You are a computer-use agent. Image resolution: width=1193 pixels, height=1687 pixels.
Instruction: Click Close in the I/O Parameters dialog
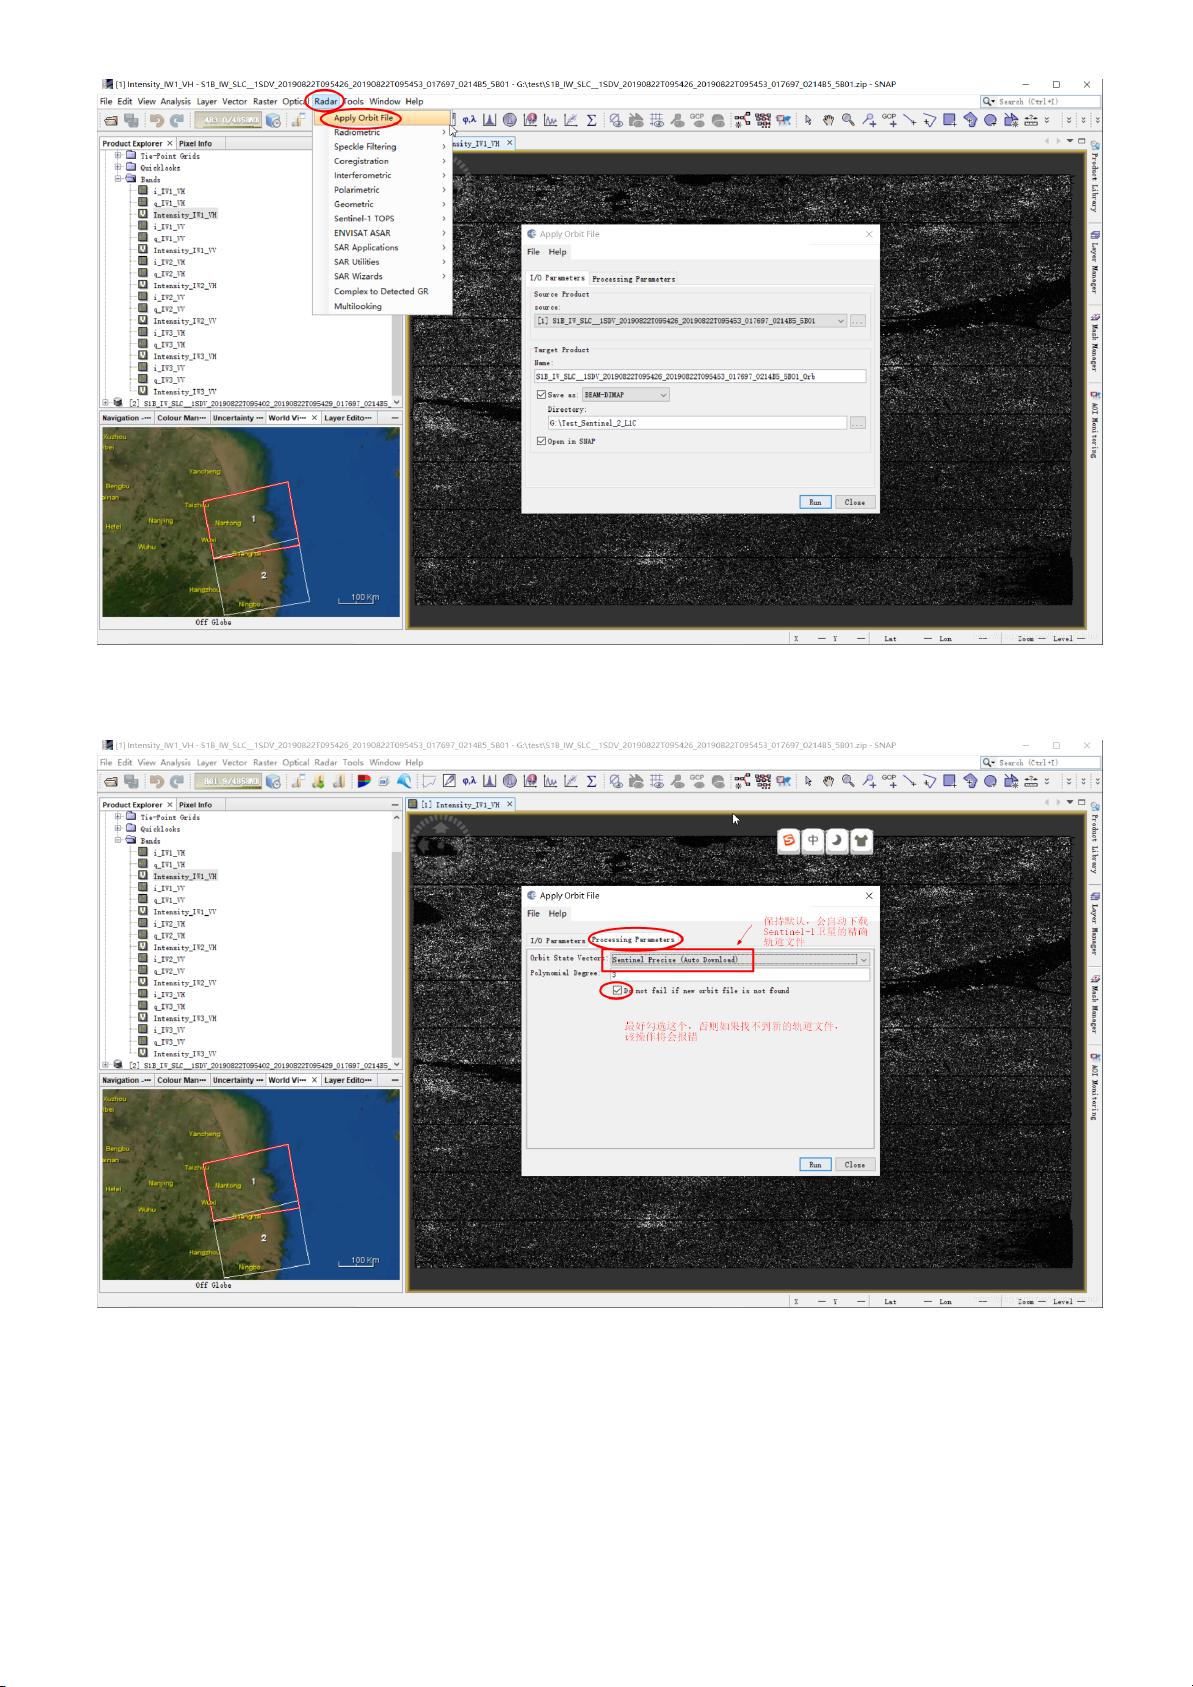(854, 502)
